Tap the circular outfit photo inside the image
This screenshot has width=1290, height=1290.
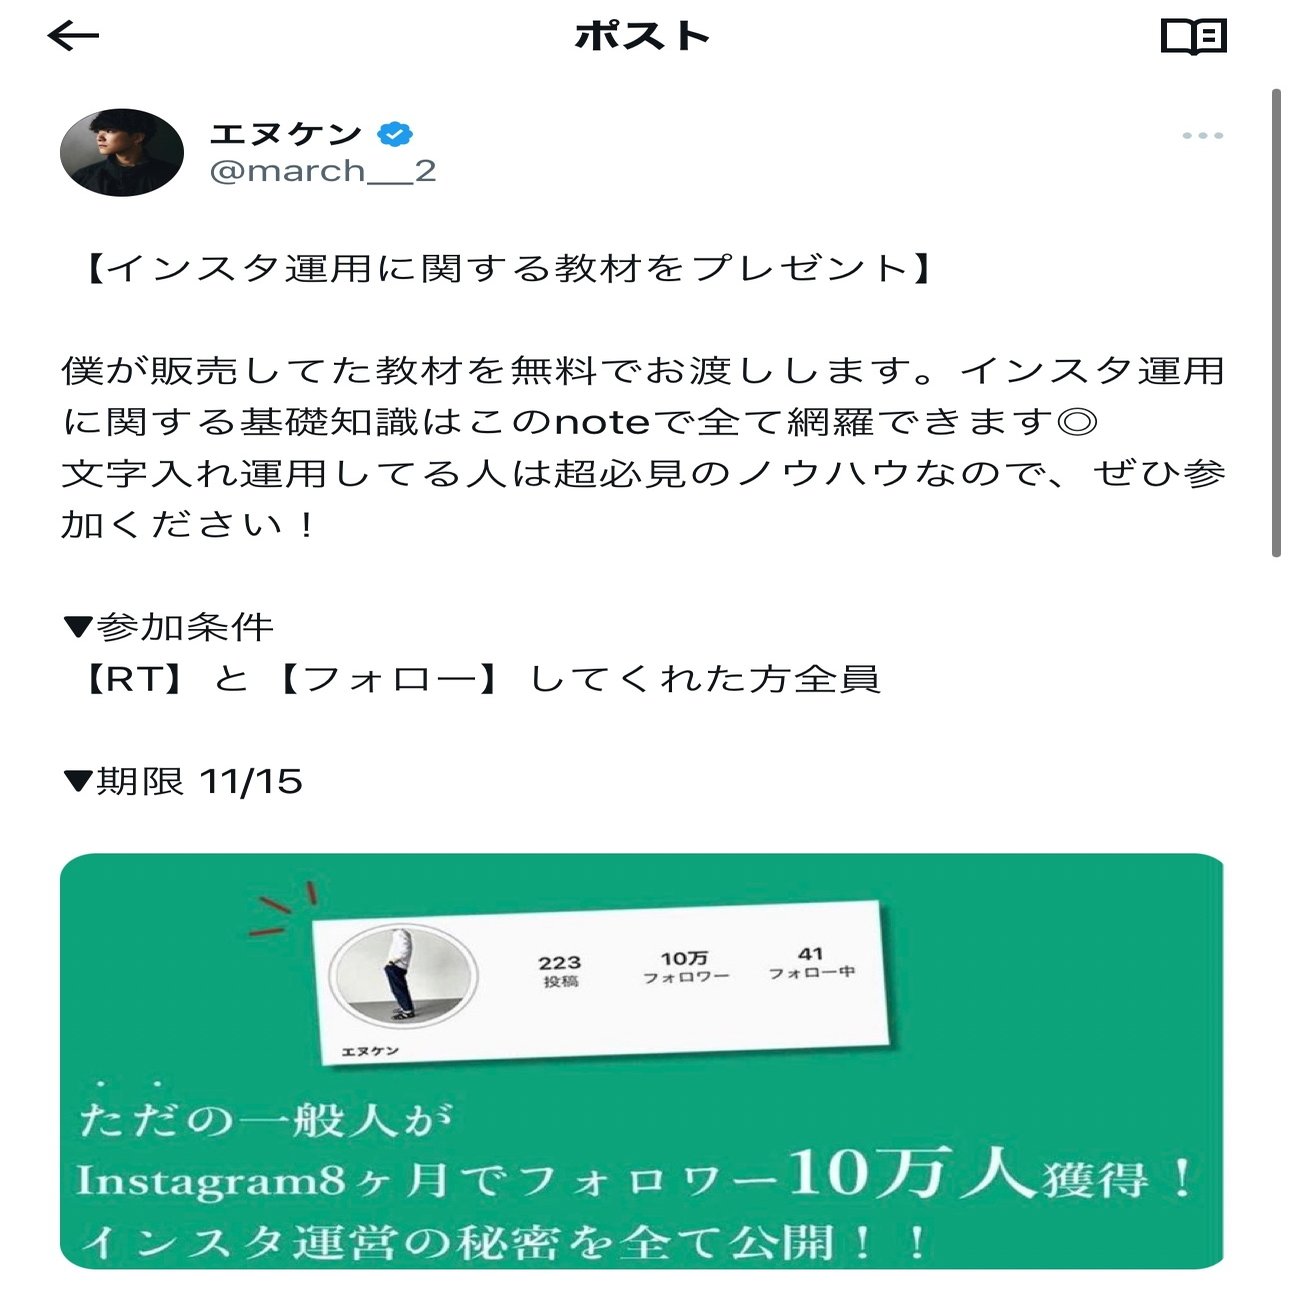tap(403, 974)
